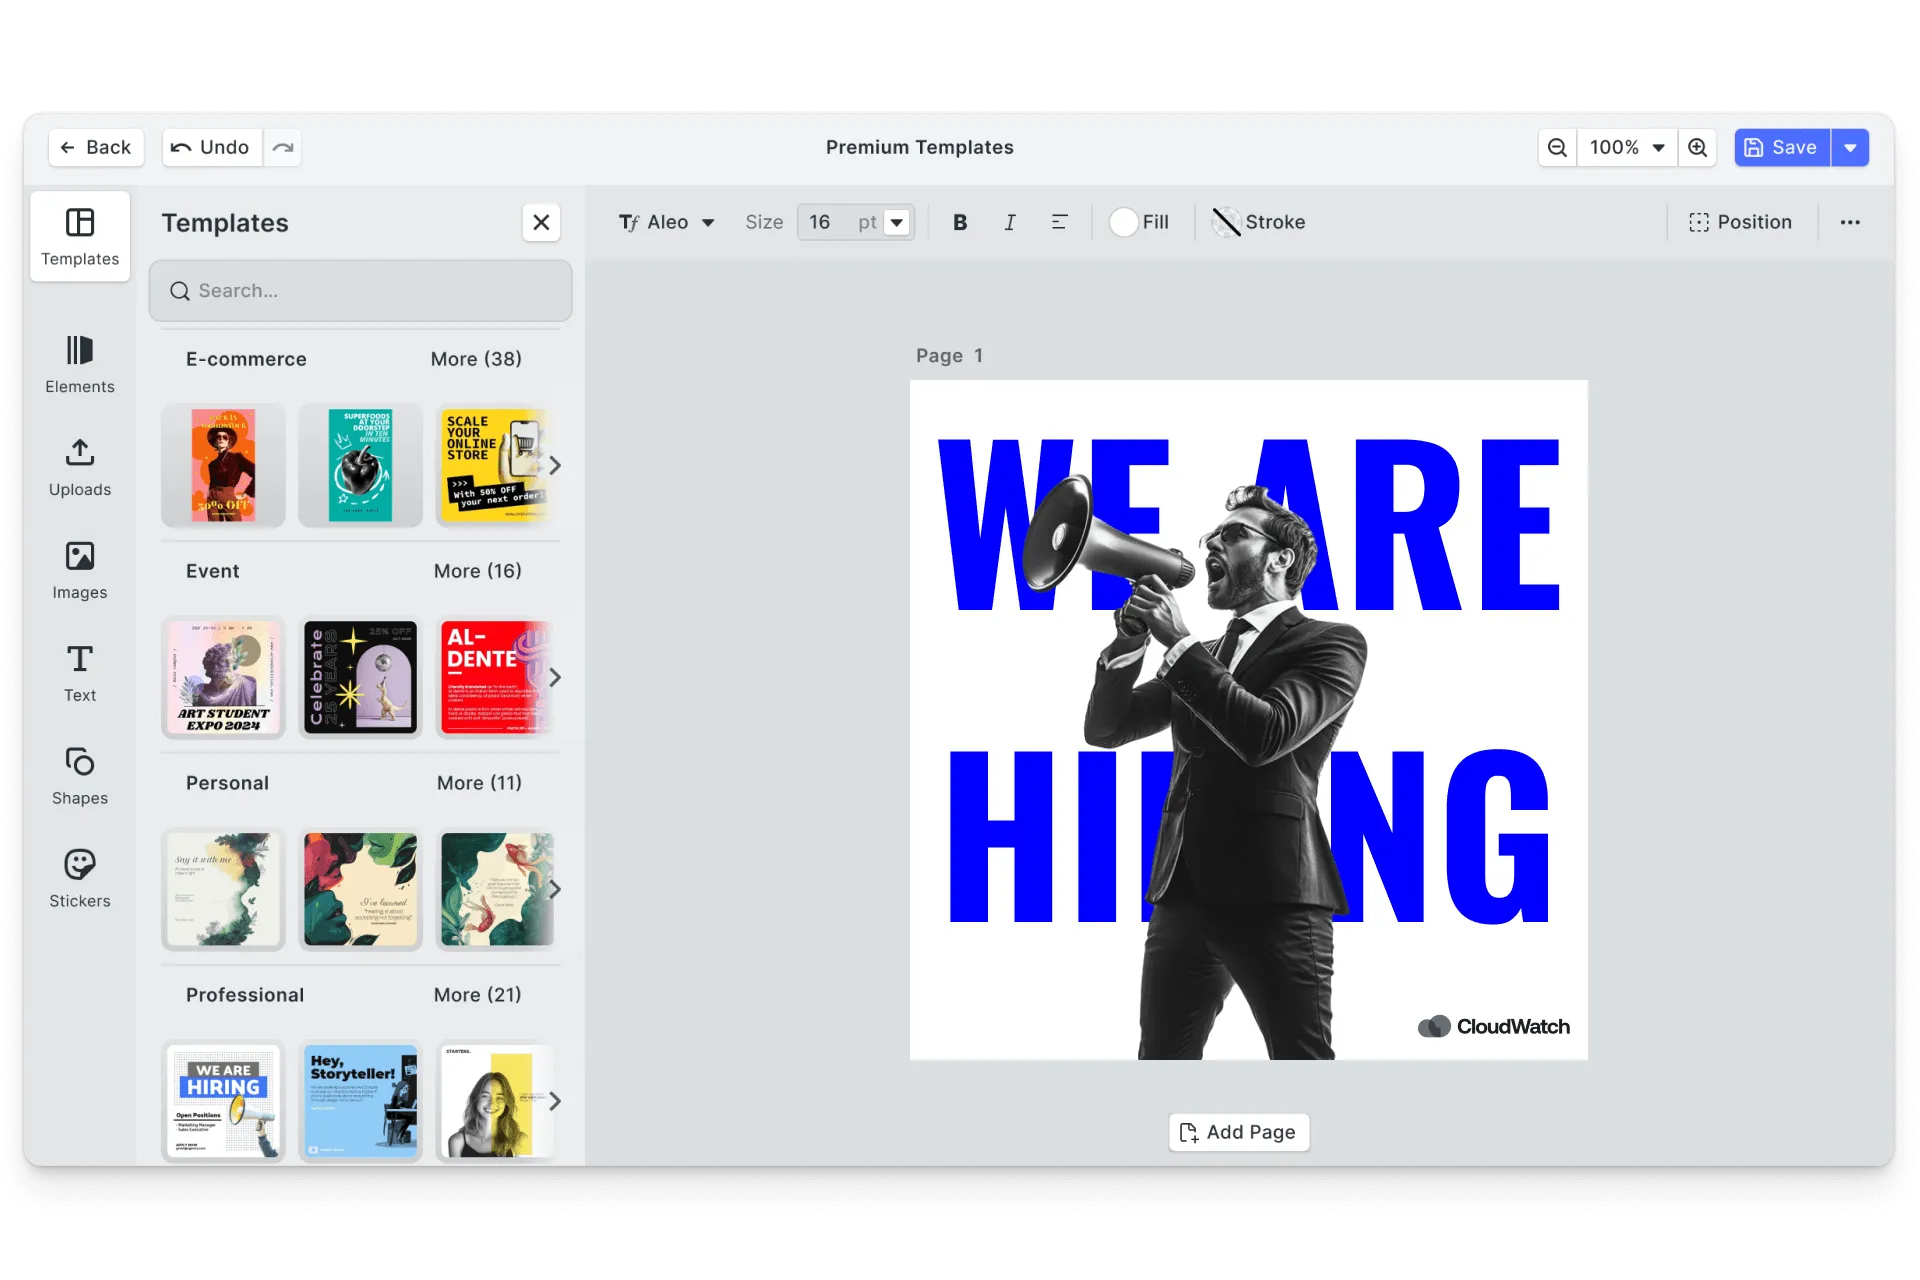This screenshot has height=1280, width=1920.
Task: Save the design
Action: pyautogui.click(x=1782, y=147)
